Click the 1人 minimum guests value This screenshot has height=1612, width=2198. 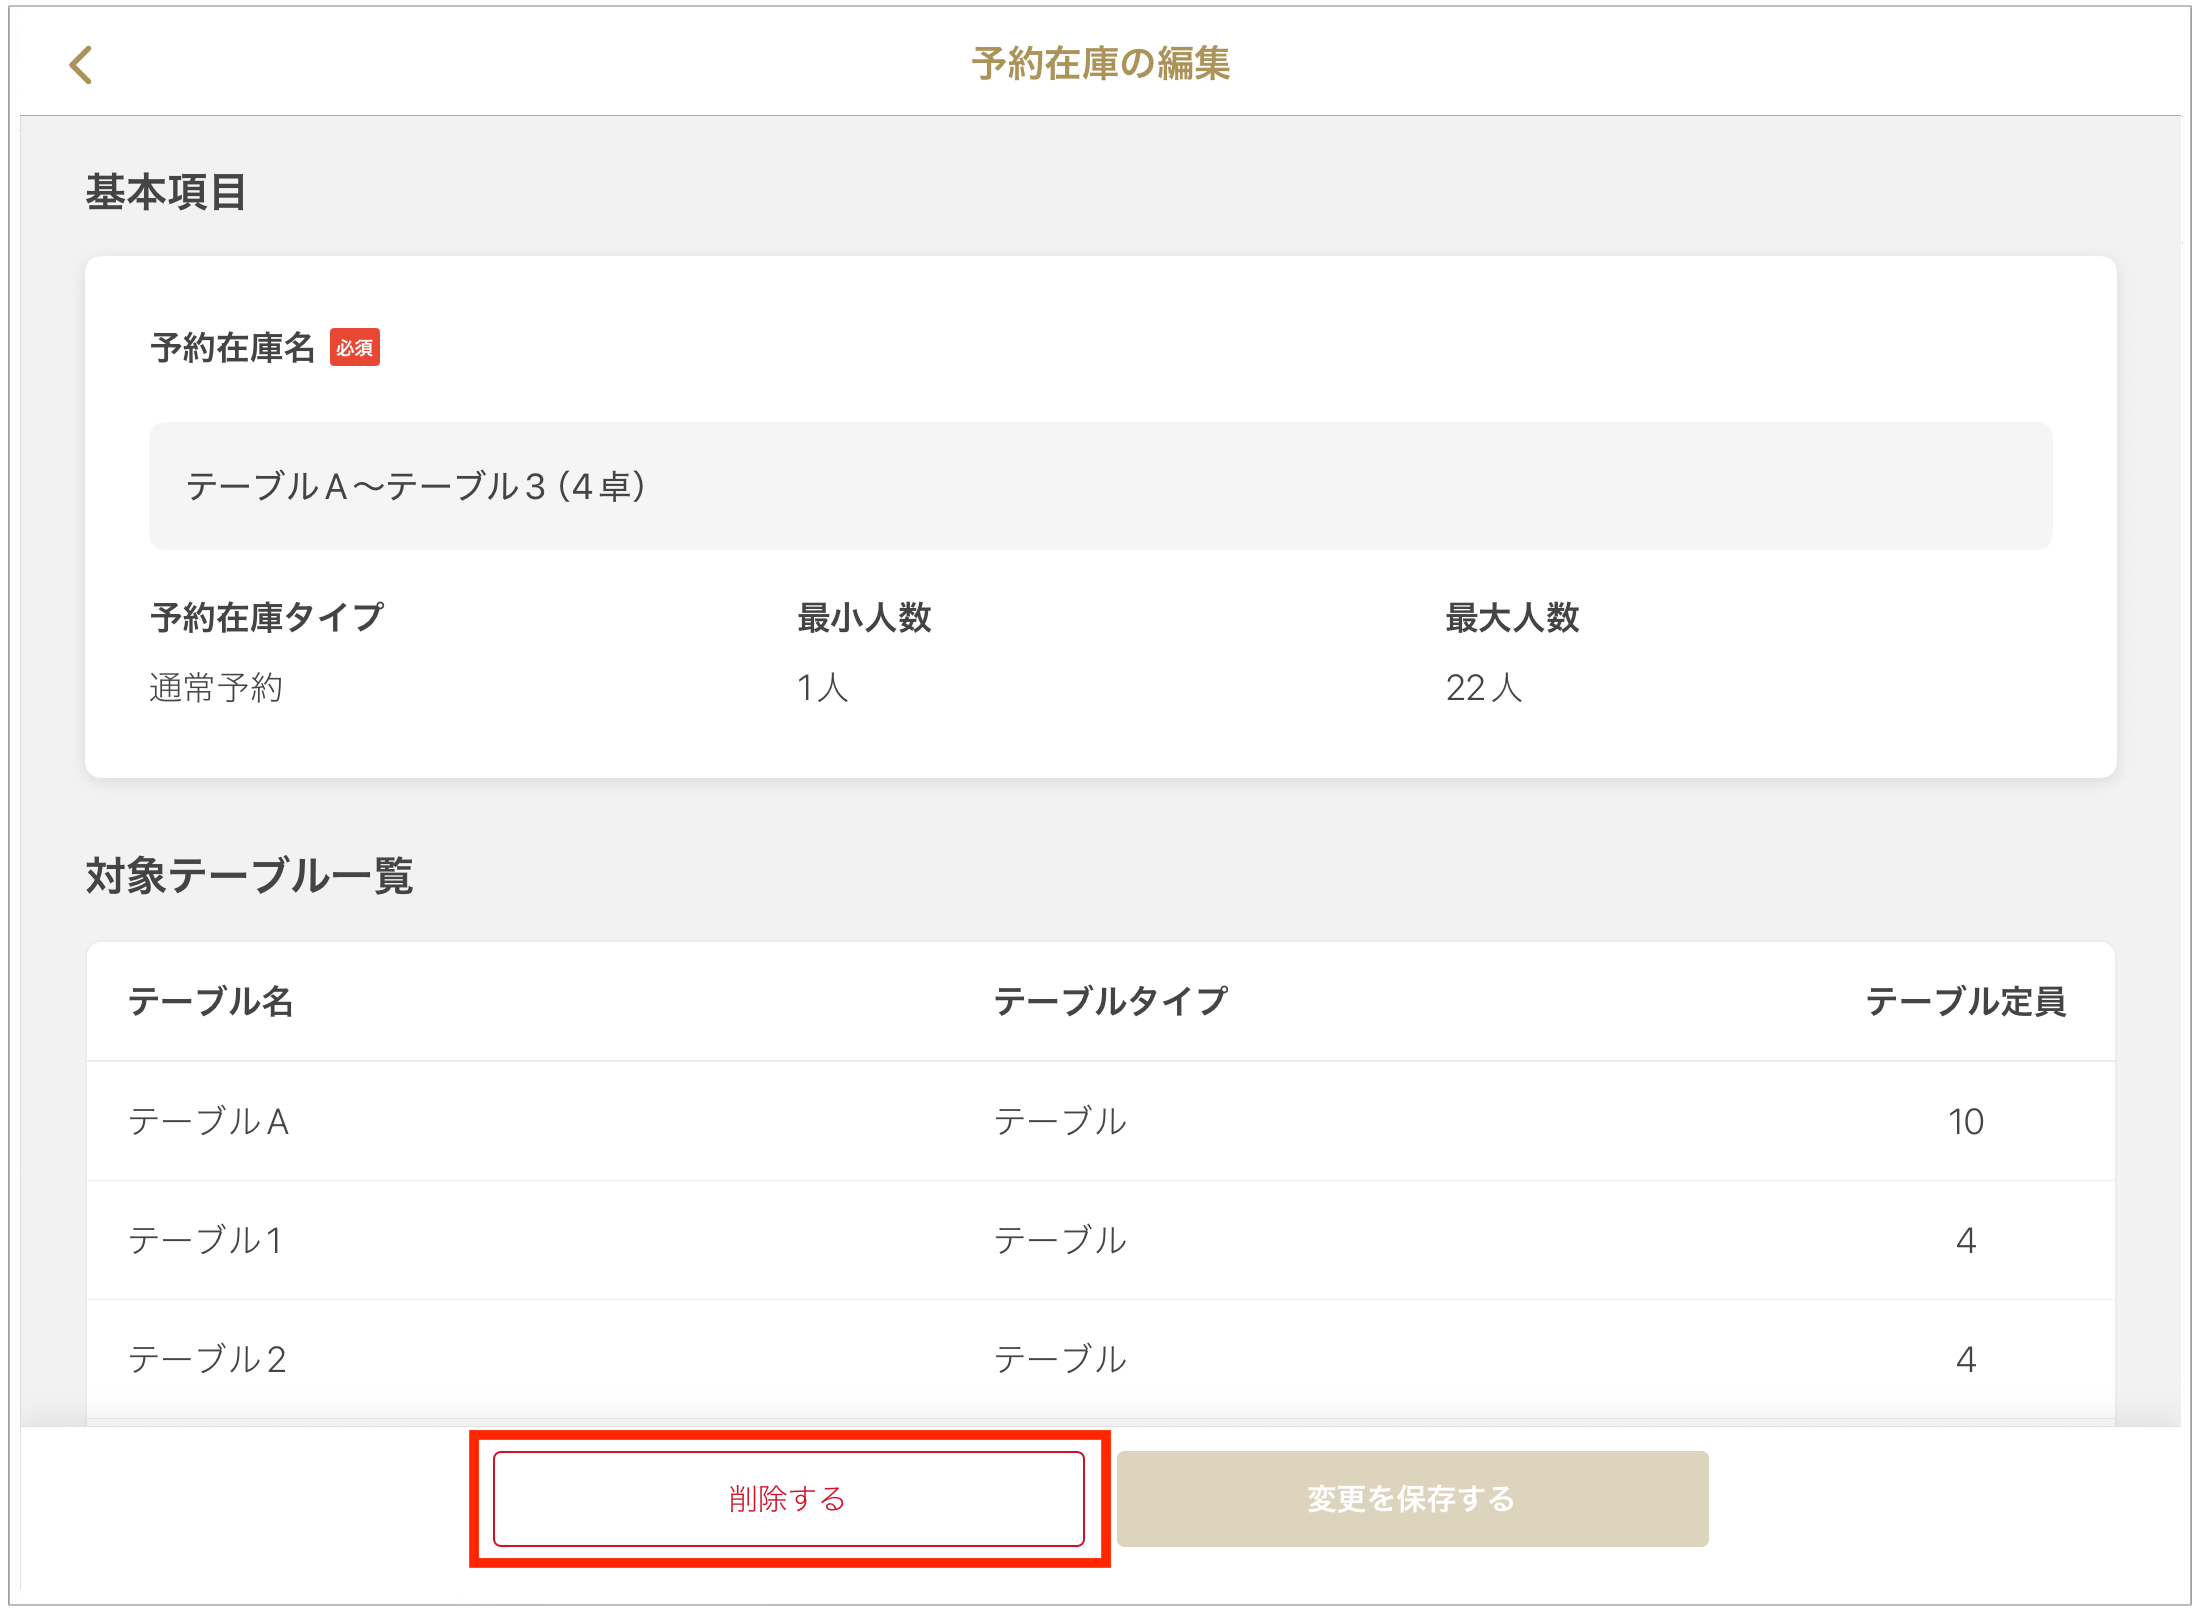pos(822,688)
